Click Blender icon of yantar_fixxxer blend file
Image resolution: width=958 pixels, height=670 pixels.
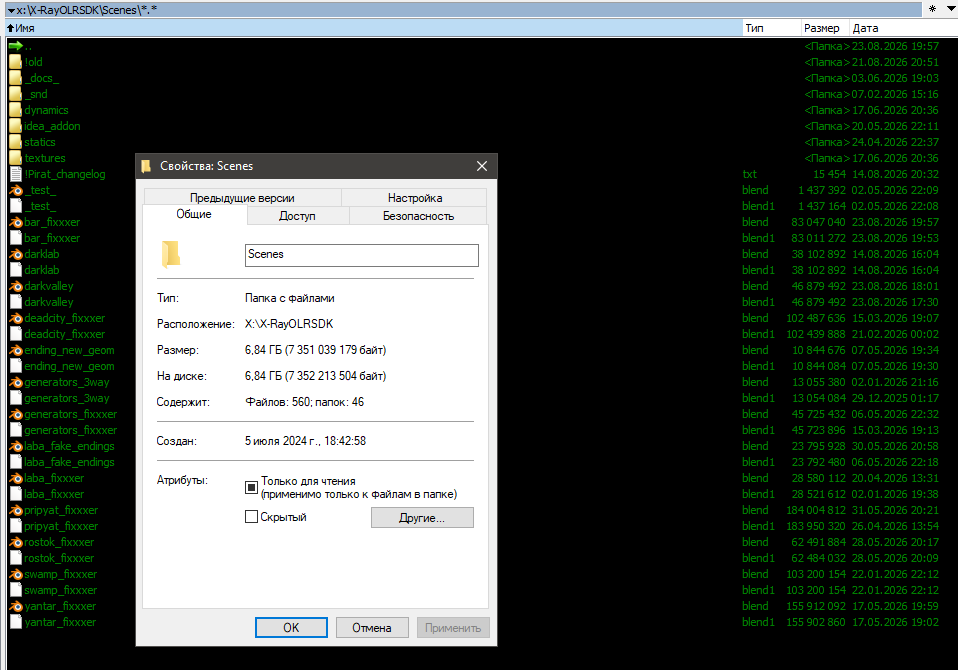(x=16, y=606)
